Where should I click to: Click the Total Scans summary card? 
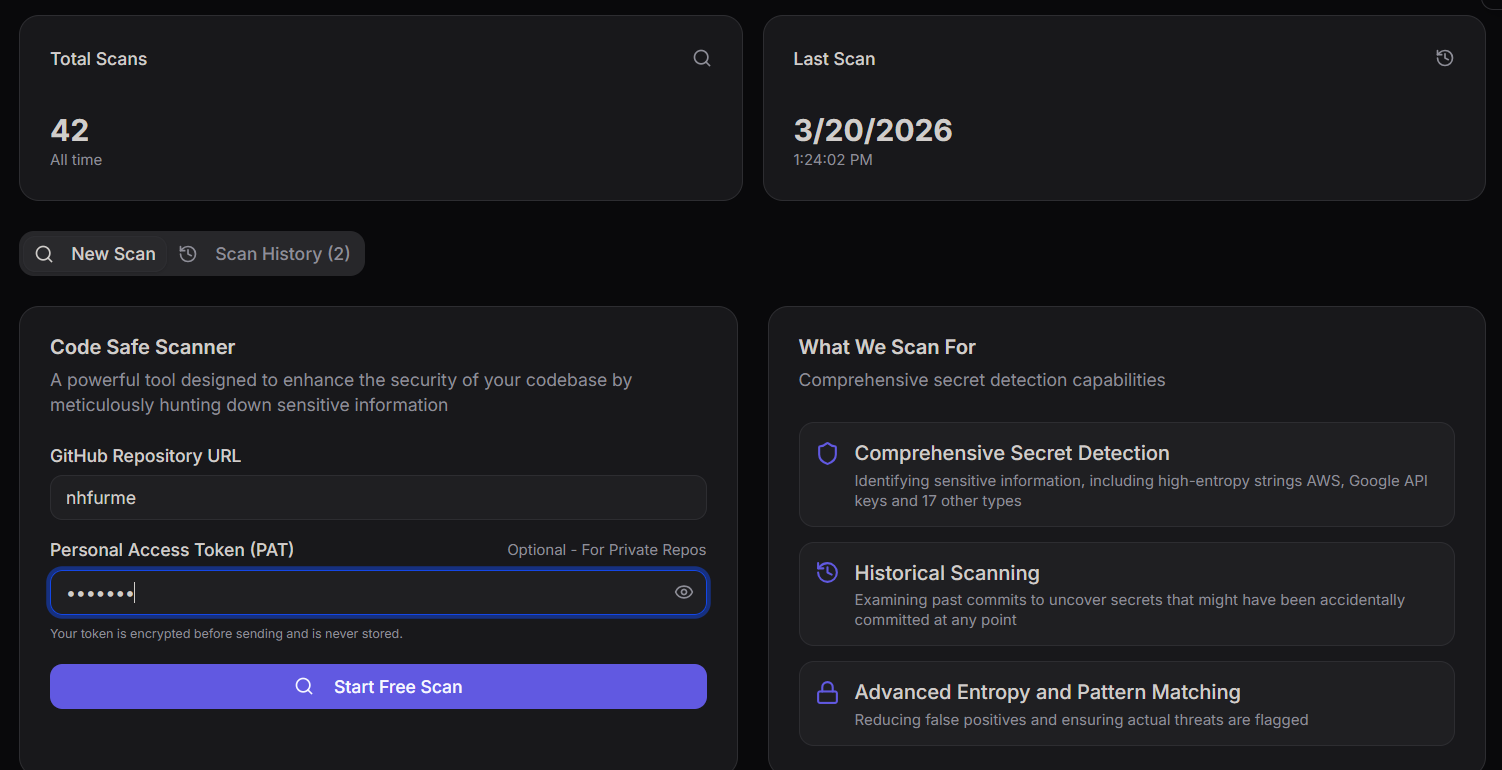click(380, 108)
